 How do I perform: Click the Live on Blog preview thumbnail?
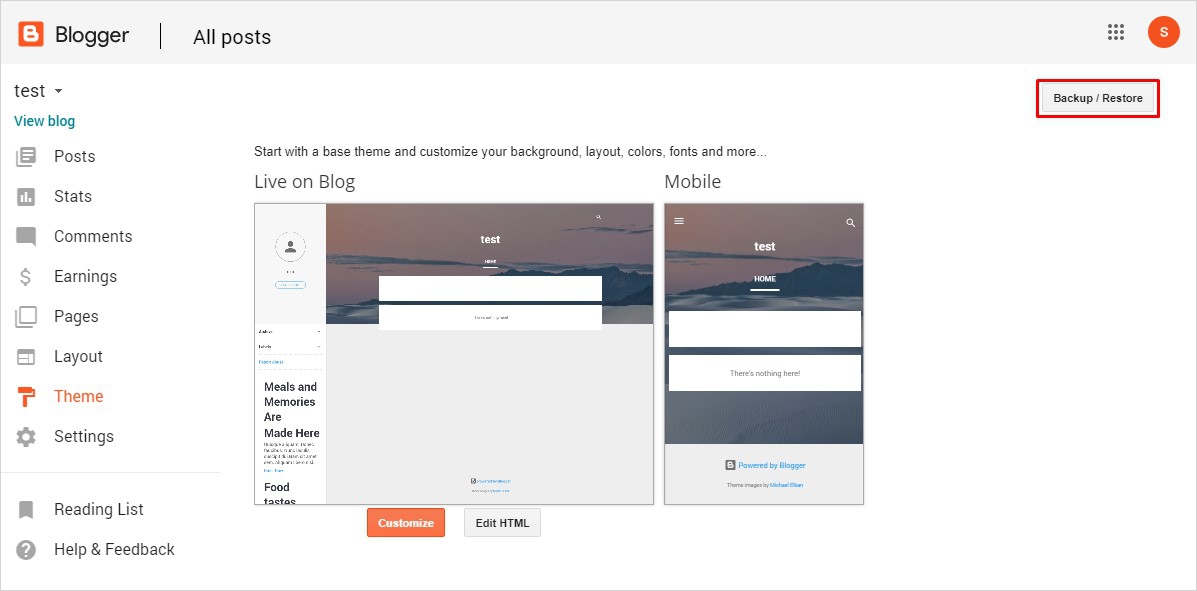[454, 354]
